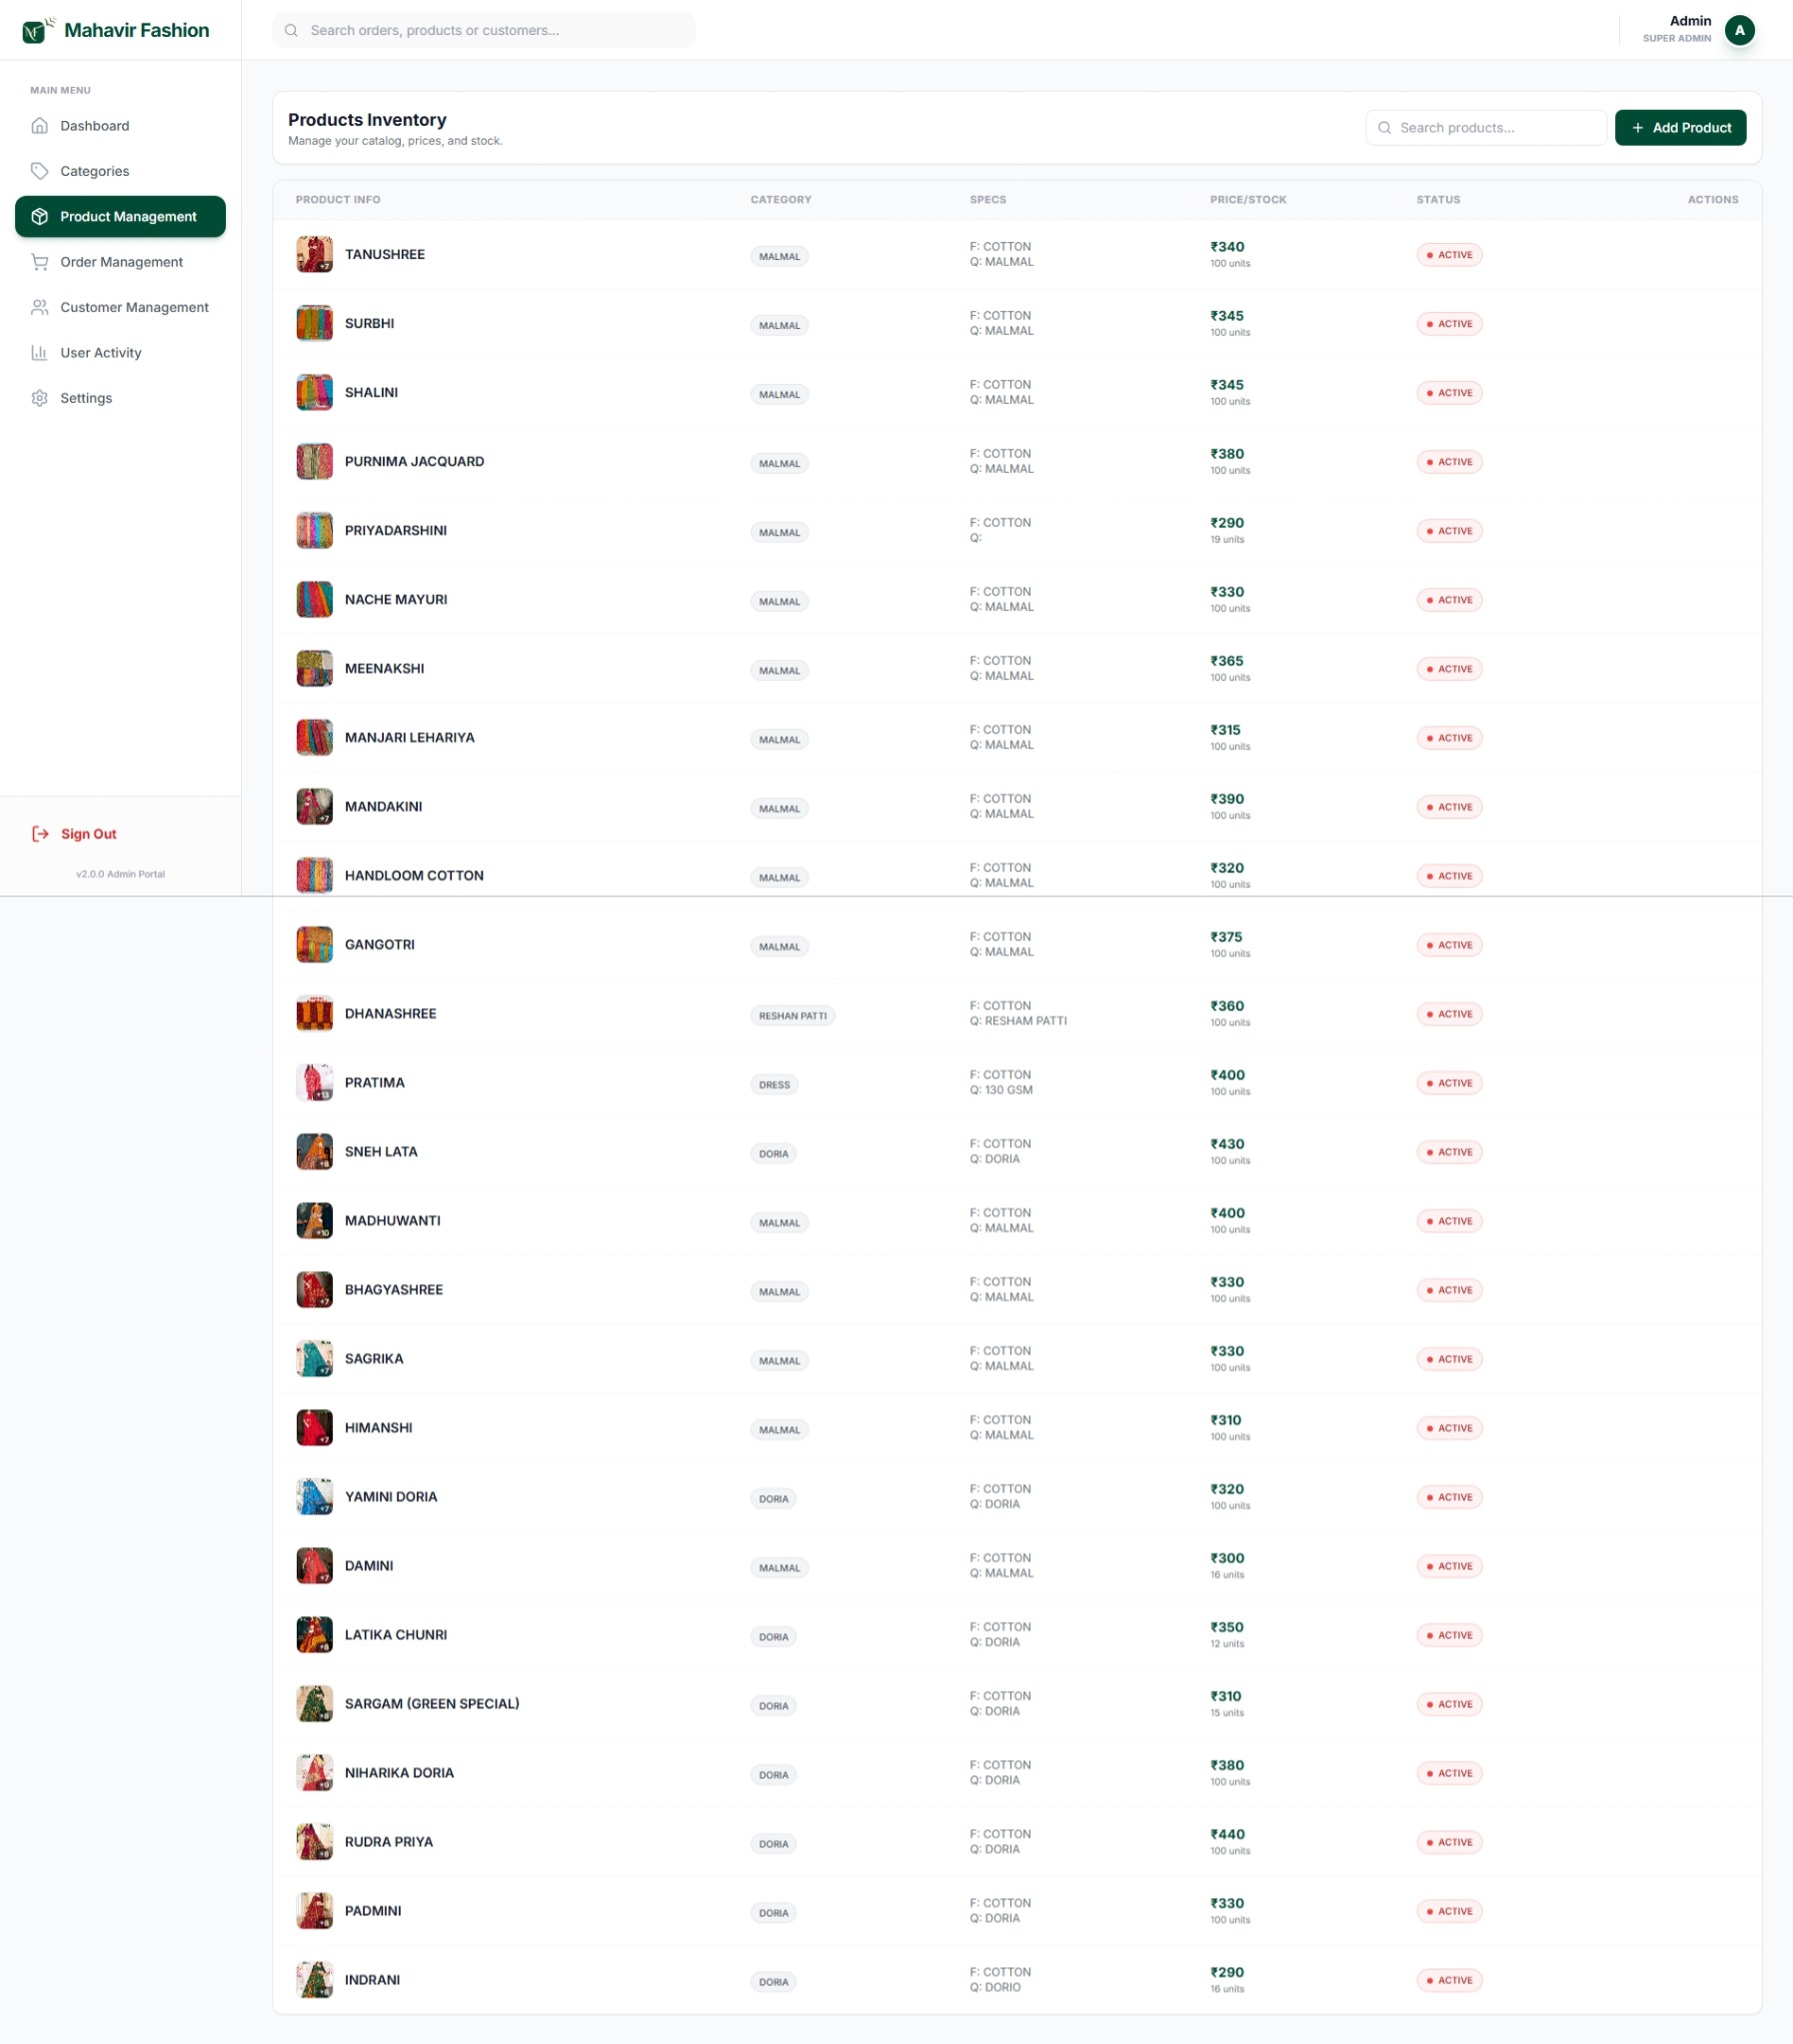This screenshot has height=2044, width=1793.
Task: Click the DORIA category tag for INDRANI
Action: 773,1982
